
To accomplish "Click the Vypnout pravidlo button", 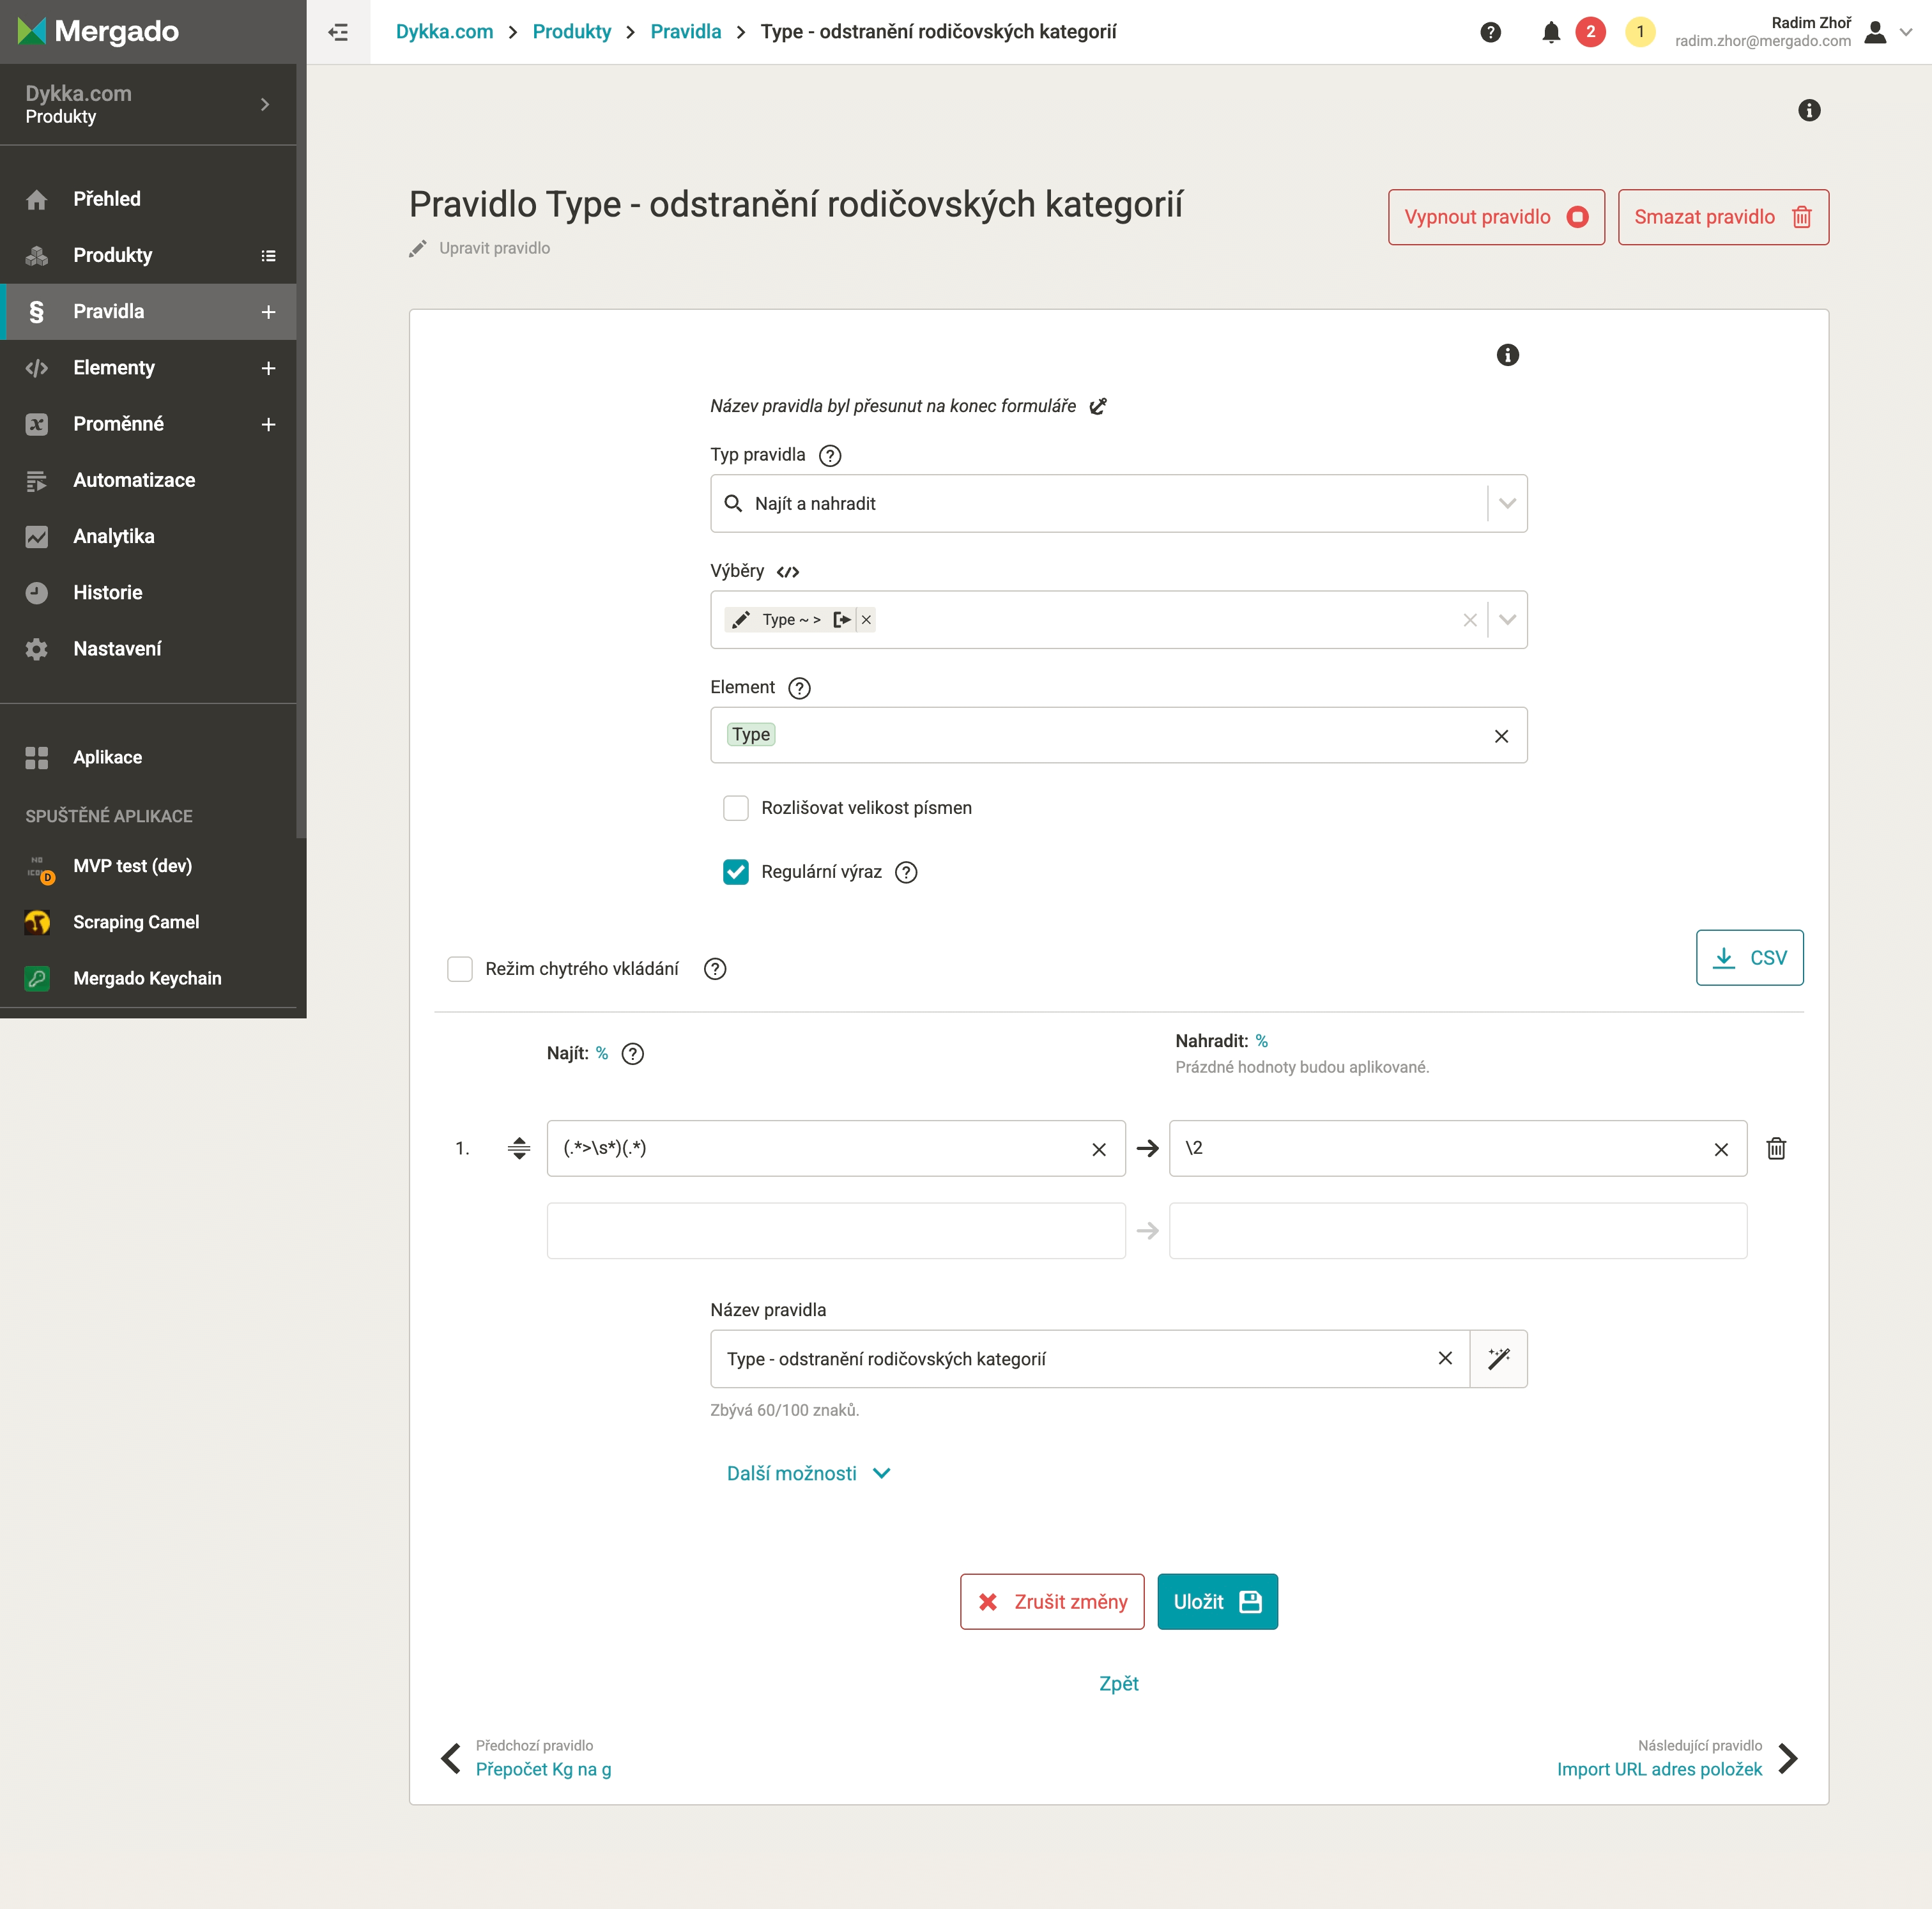I will (x=1495, y=217).
